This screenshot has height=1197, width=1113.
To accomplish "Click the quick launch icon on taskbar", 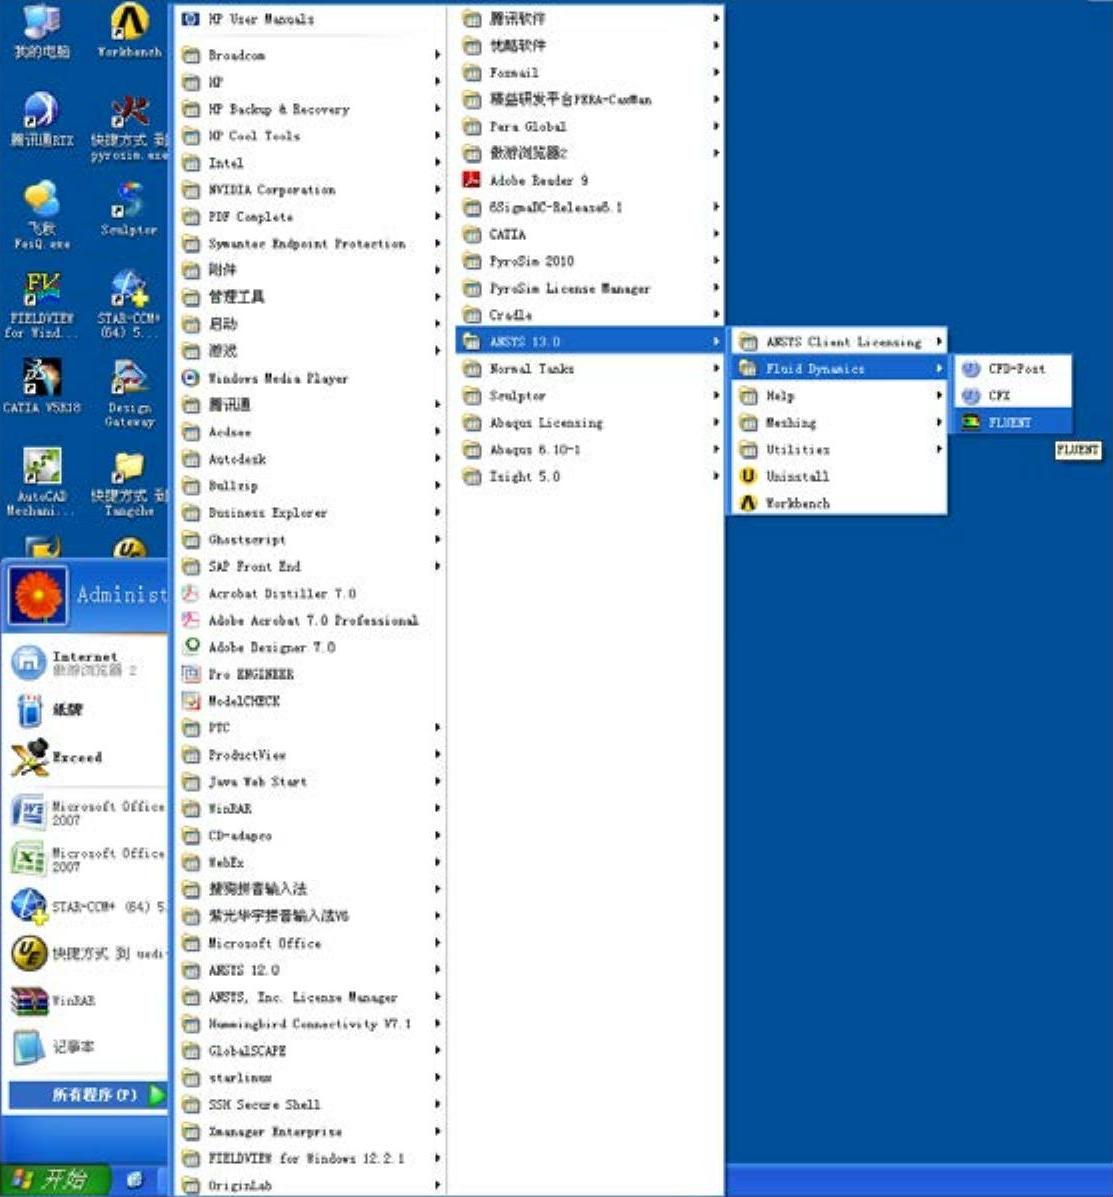I will (134, 1180).
